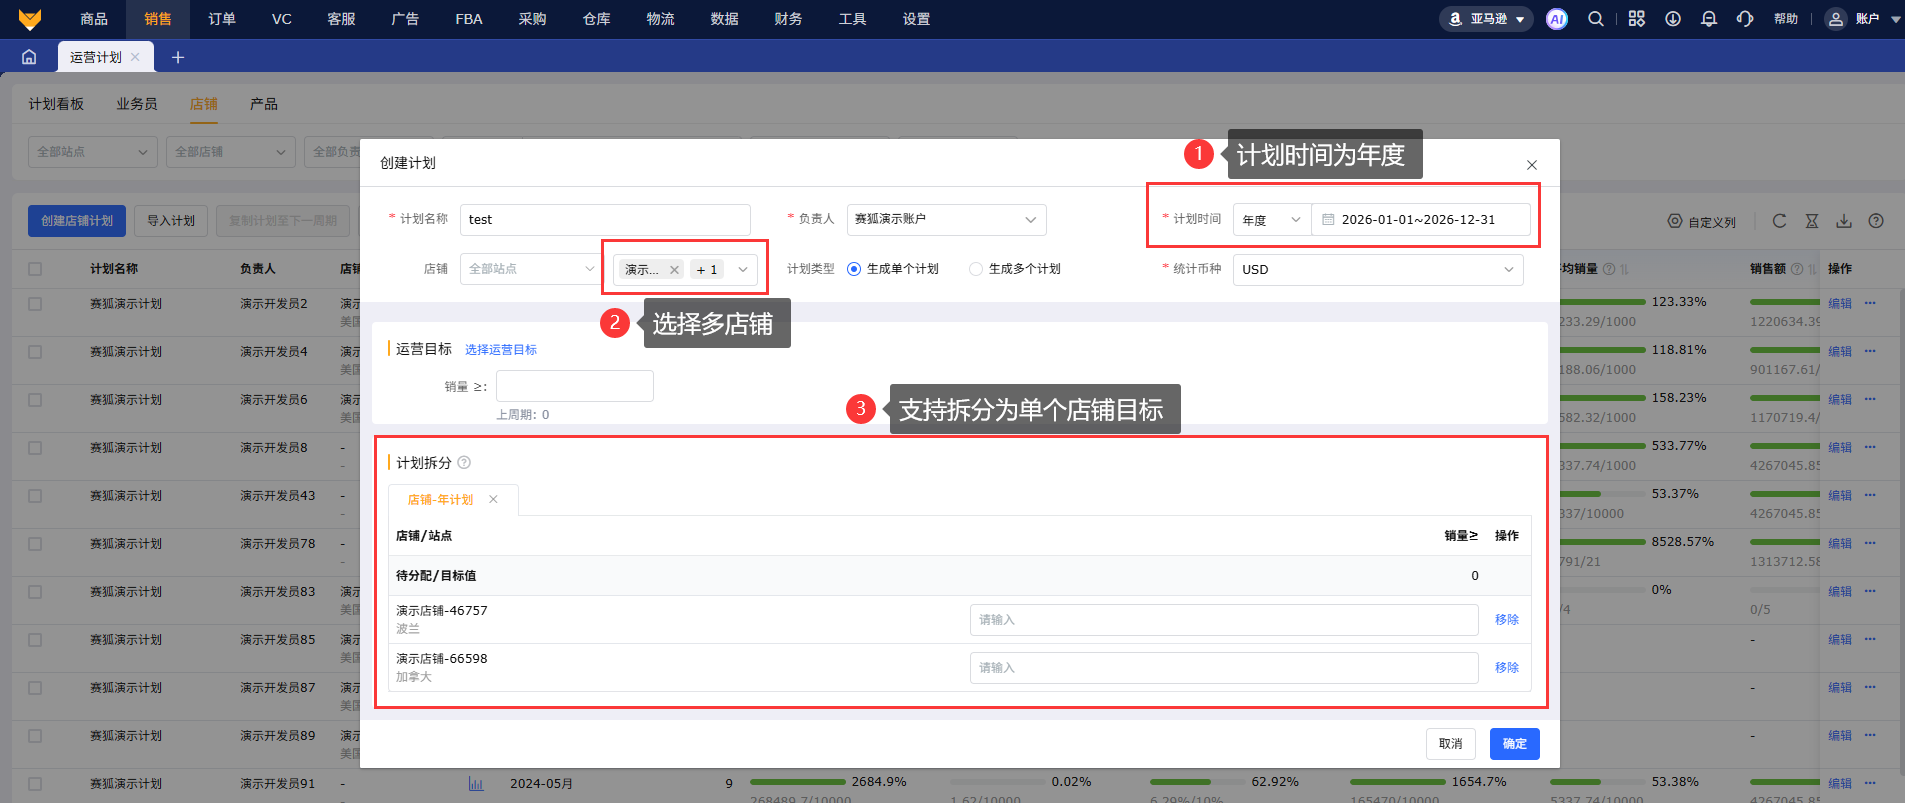Click the 确定 button to confirm
Screen dimensions: 1905x803
tap(1514, 744)
